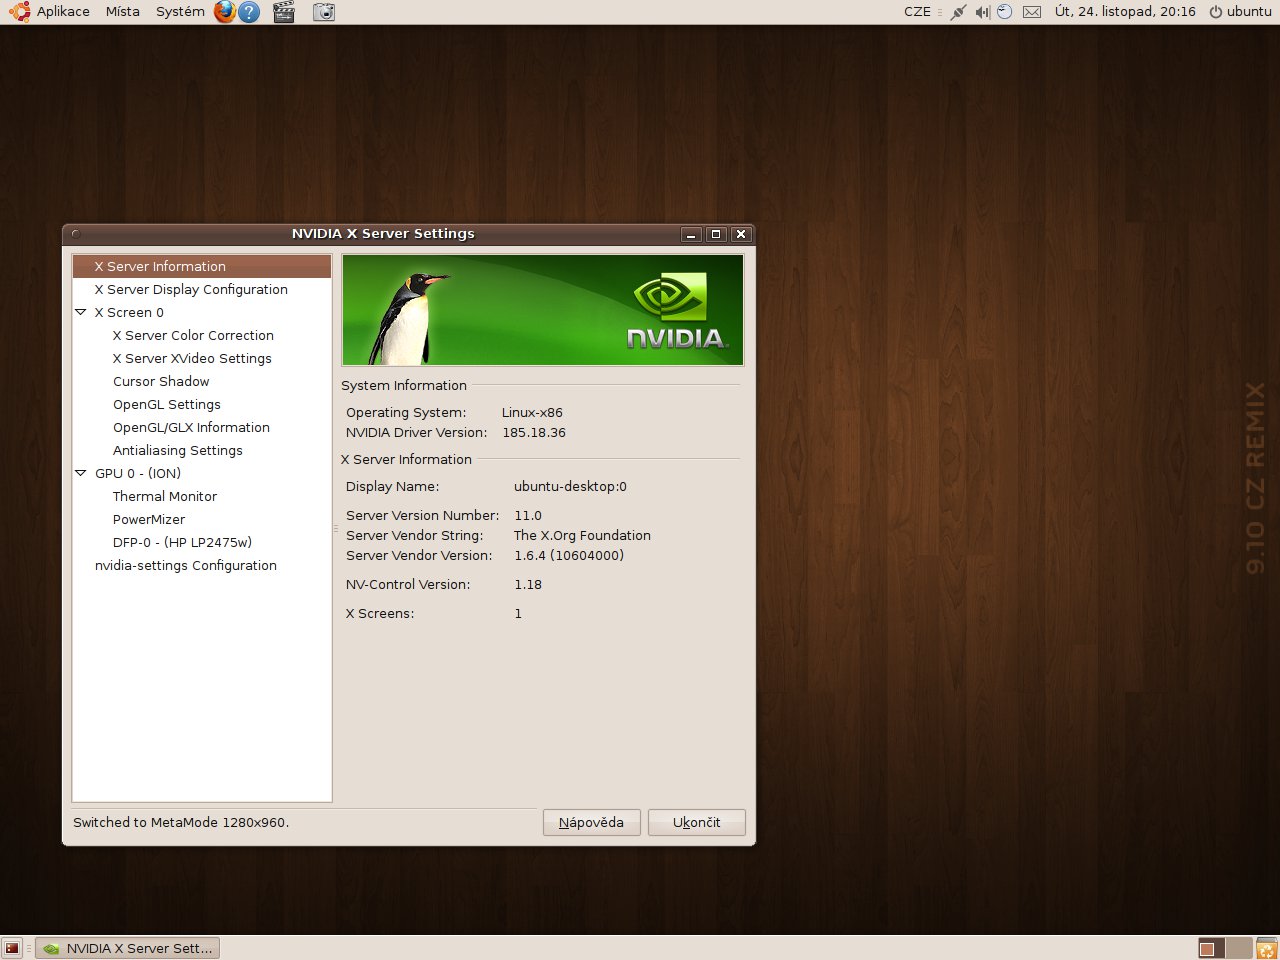Click display name ubuntu-desktop:0
The width and height of the screenshot is (1280, 960).
coord(570,486)
